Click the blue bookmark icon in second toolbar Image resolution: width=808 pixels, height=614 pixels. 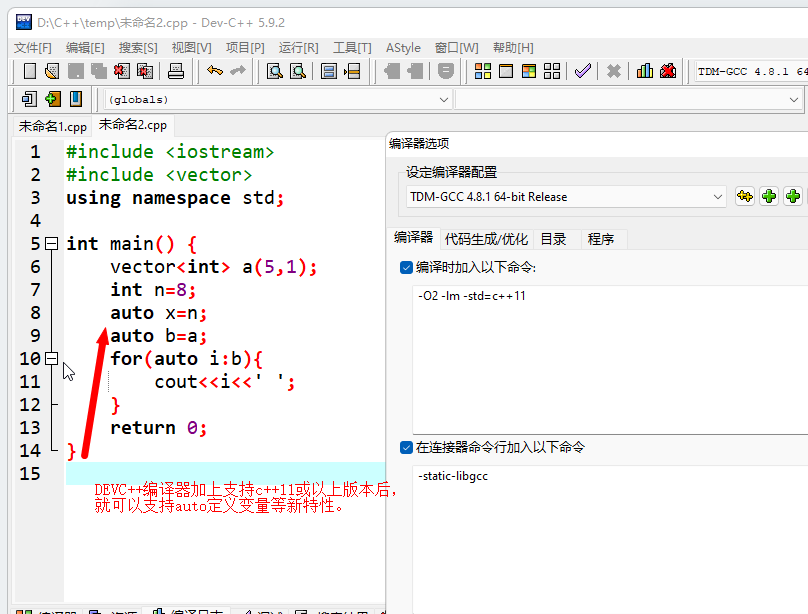point(76,99)
